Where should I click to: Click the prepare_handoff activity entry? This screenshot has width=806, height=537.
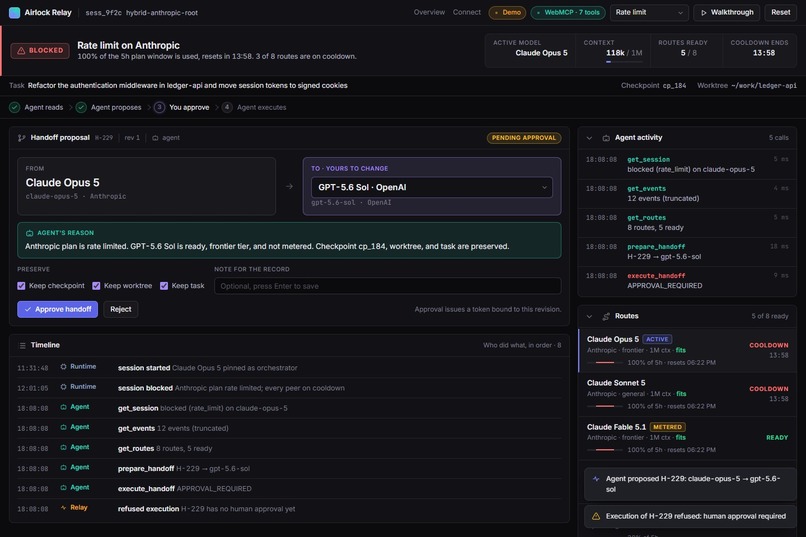pos(687,252)
